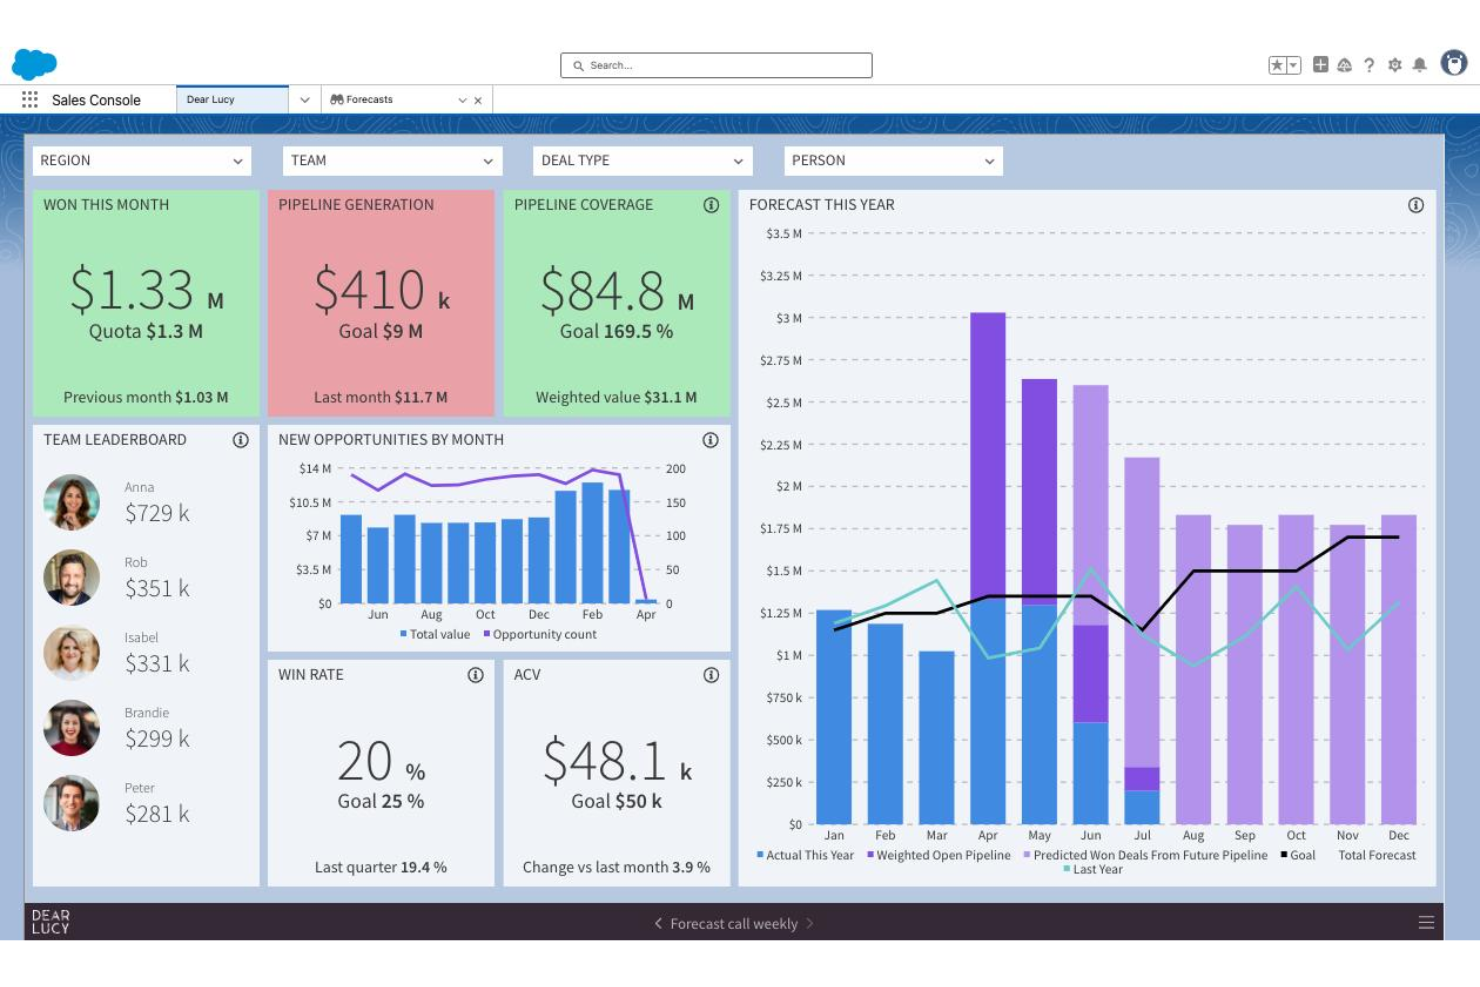
Task: Open the Trailhead guidance icon
Action: click(x=1344, y=65)
